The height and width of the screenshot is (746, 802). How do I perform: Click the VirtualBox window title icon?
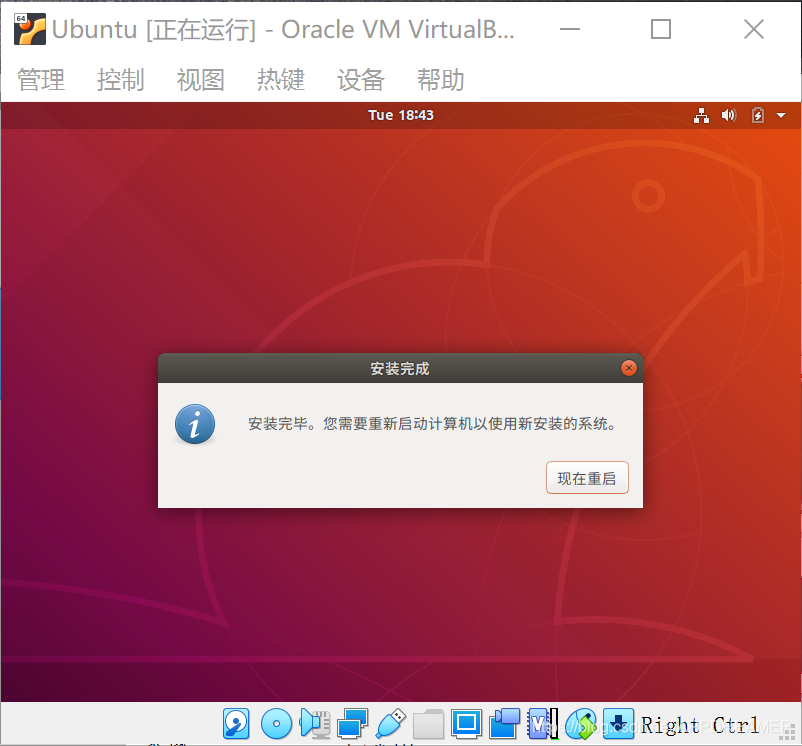(x=30, y=29)
